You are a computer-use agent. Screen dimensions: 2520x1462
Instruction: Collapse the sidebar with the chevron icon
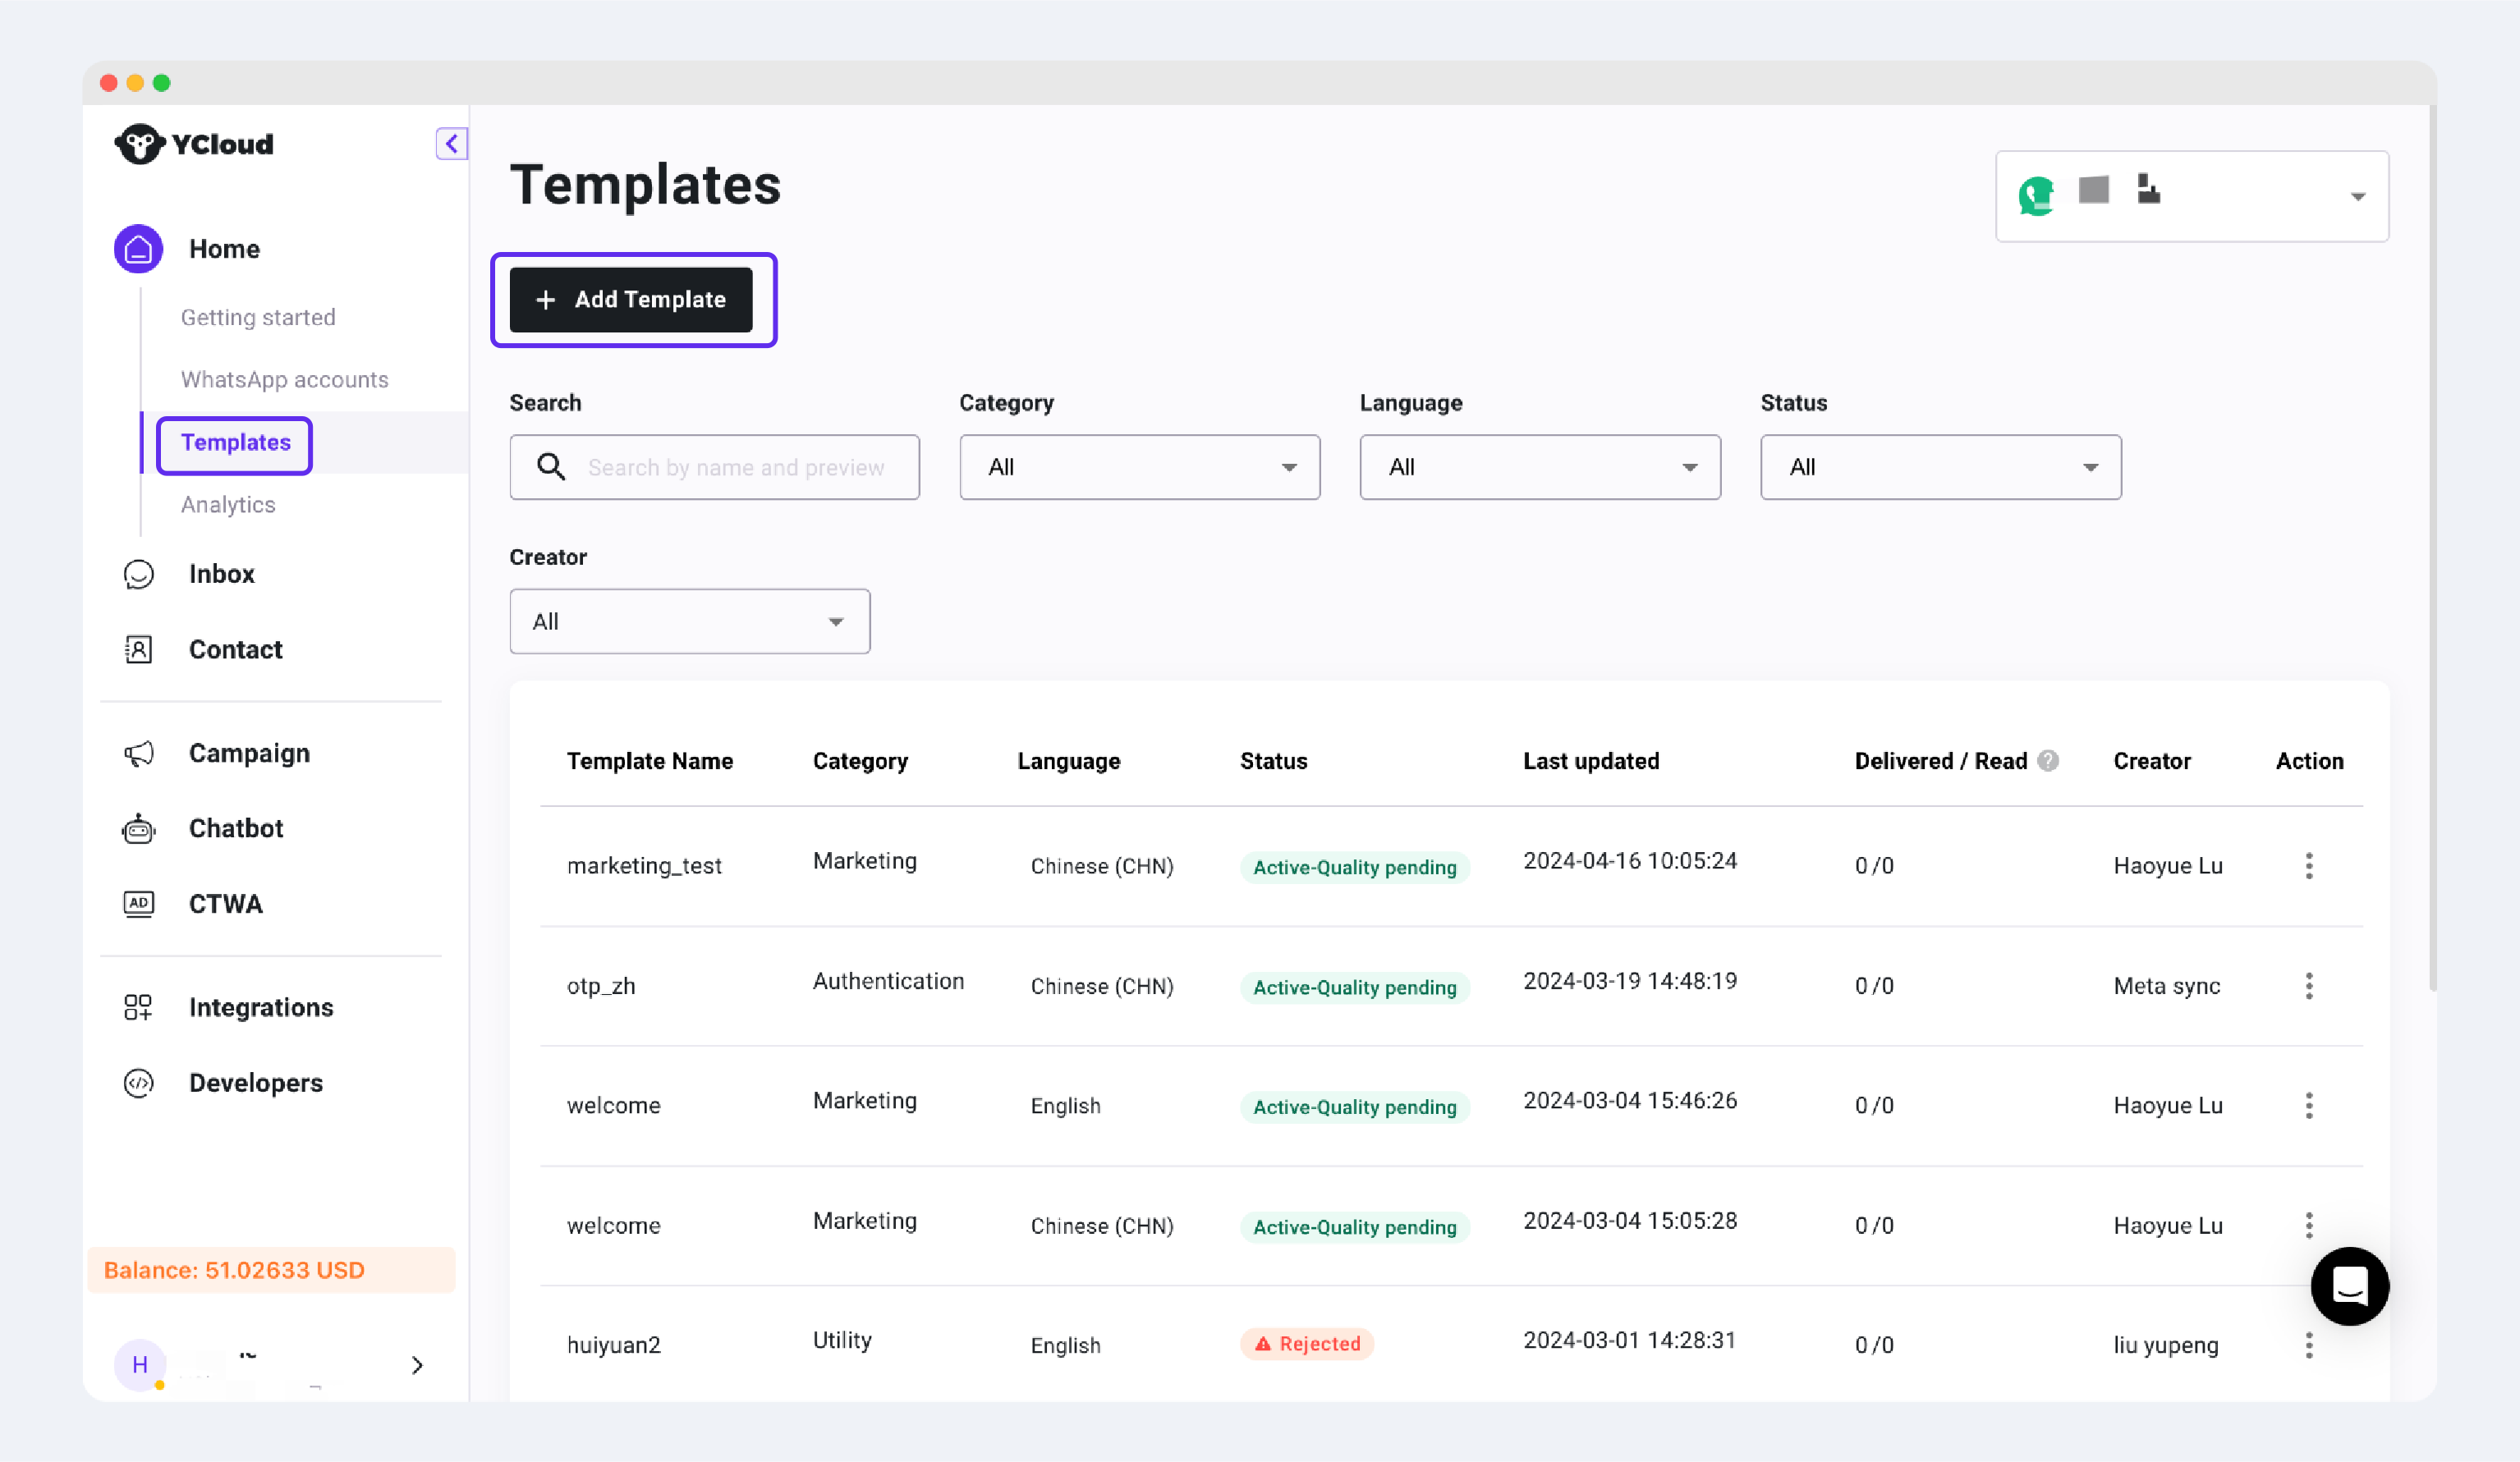pos(451,144)
